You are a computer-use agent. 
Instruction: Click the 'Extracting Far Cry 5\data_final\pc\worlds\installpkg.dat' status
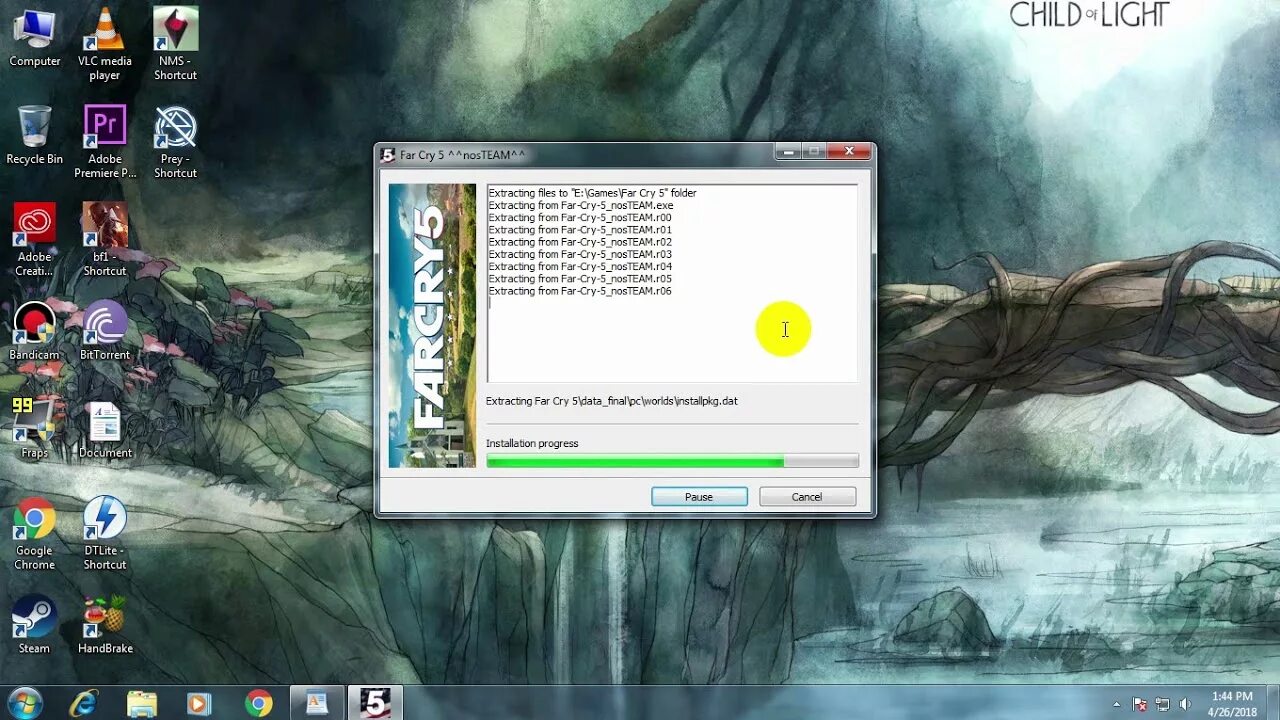[612, 401]
